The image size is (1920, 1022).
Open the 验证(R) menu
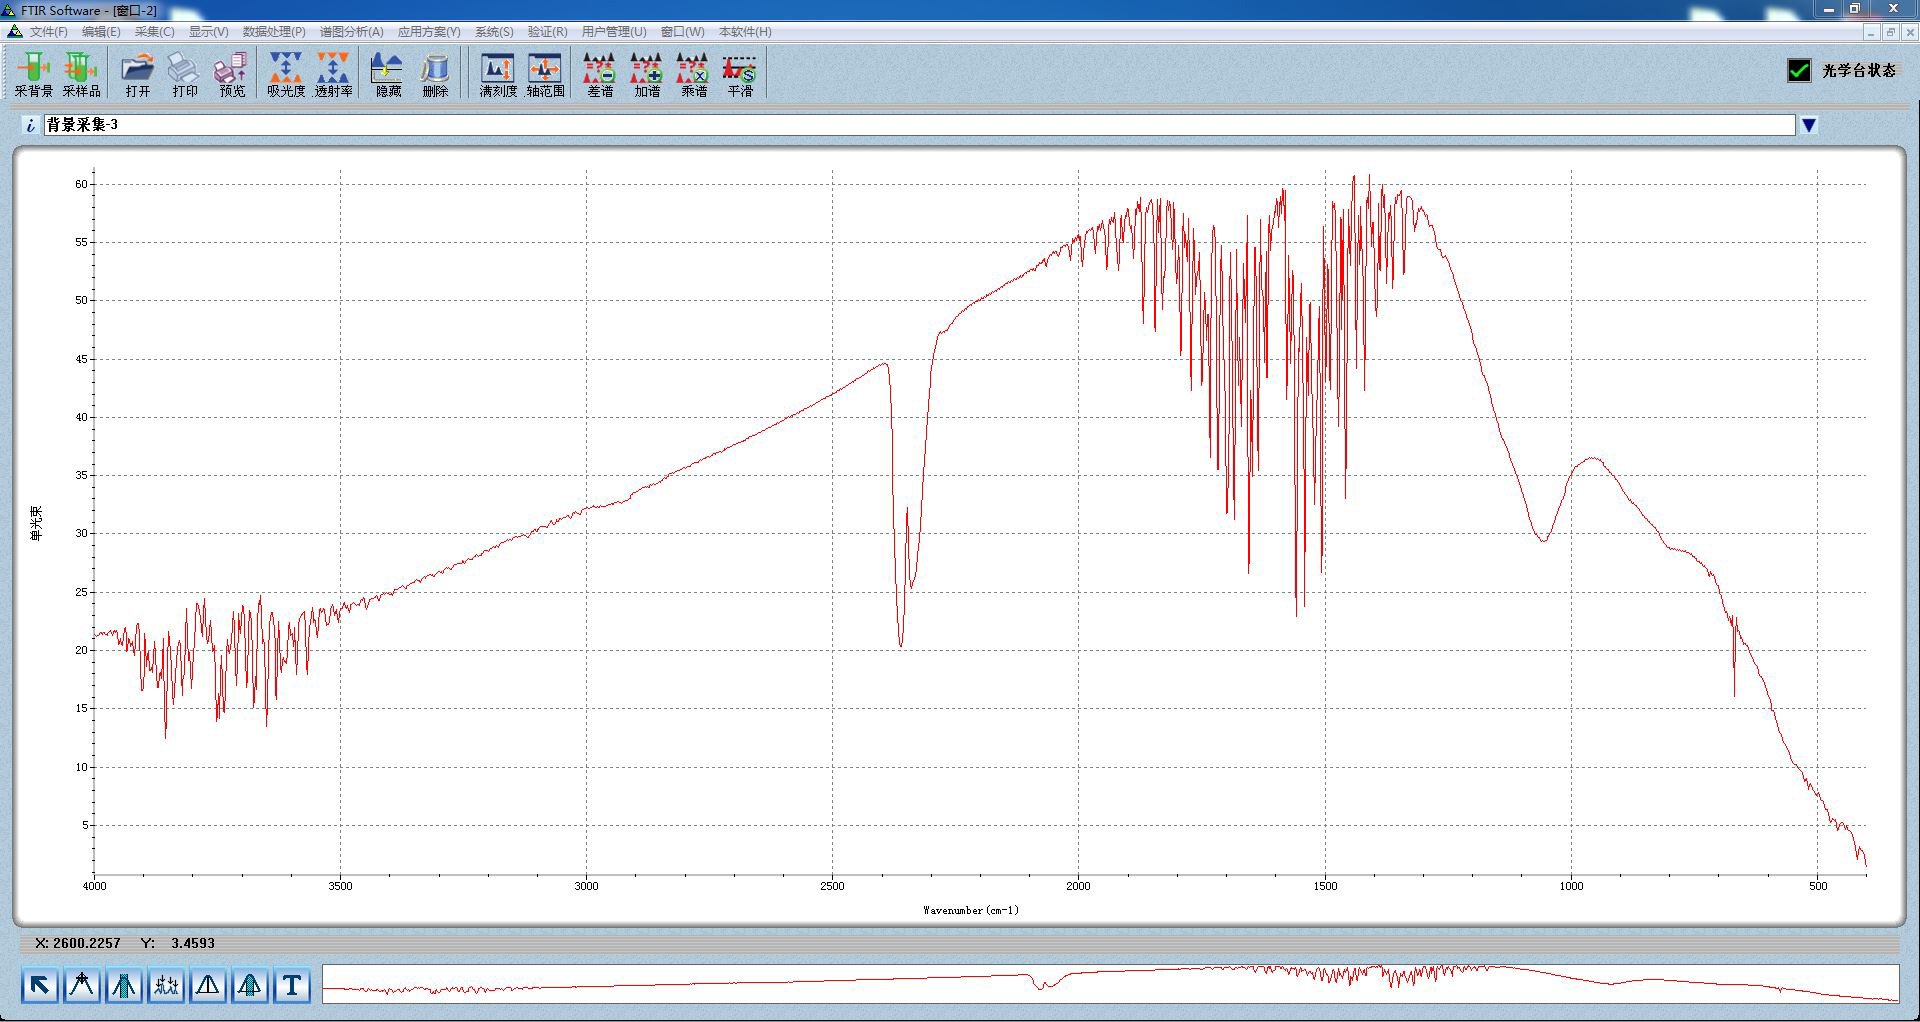tap(547, 32)
